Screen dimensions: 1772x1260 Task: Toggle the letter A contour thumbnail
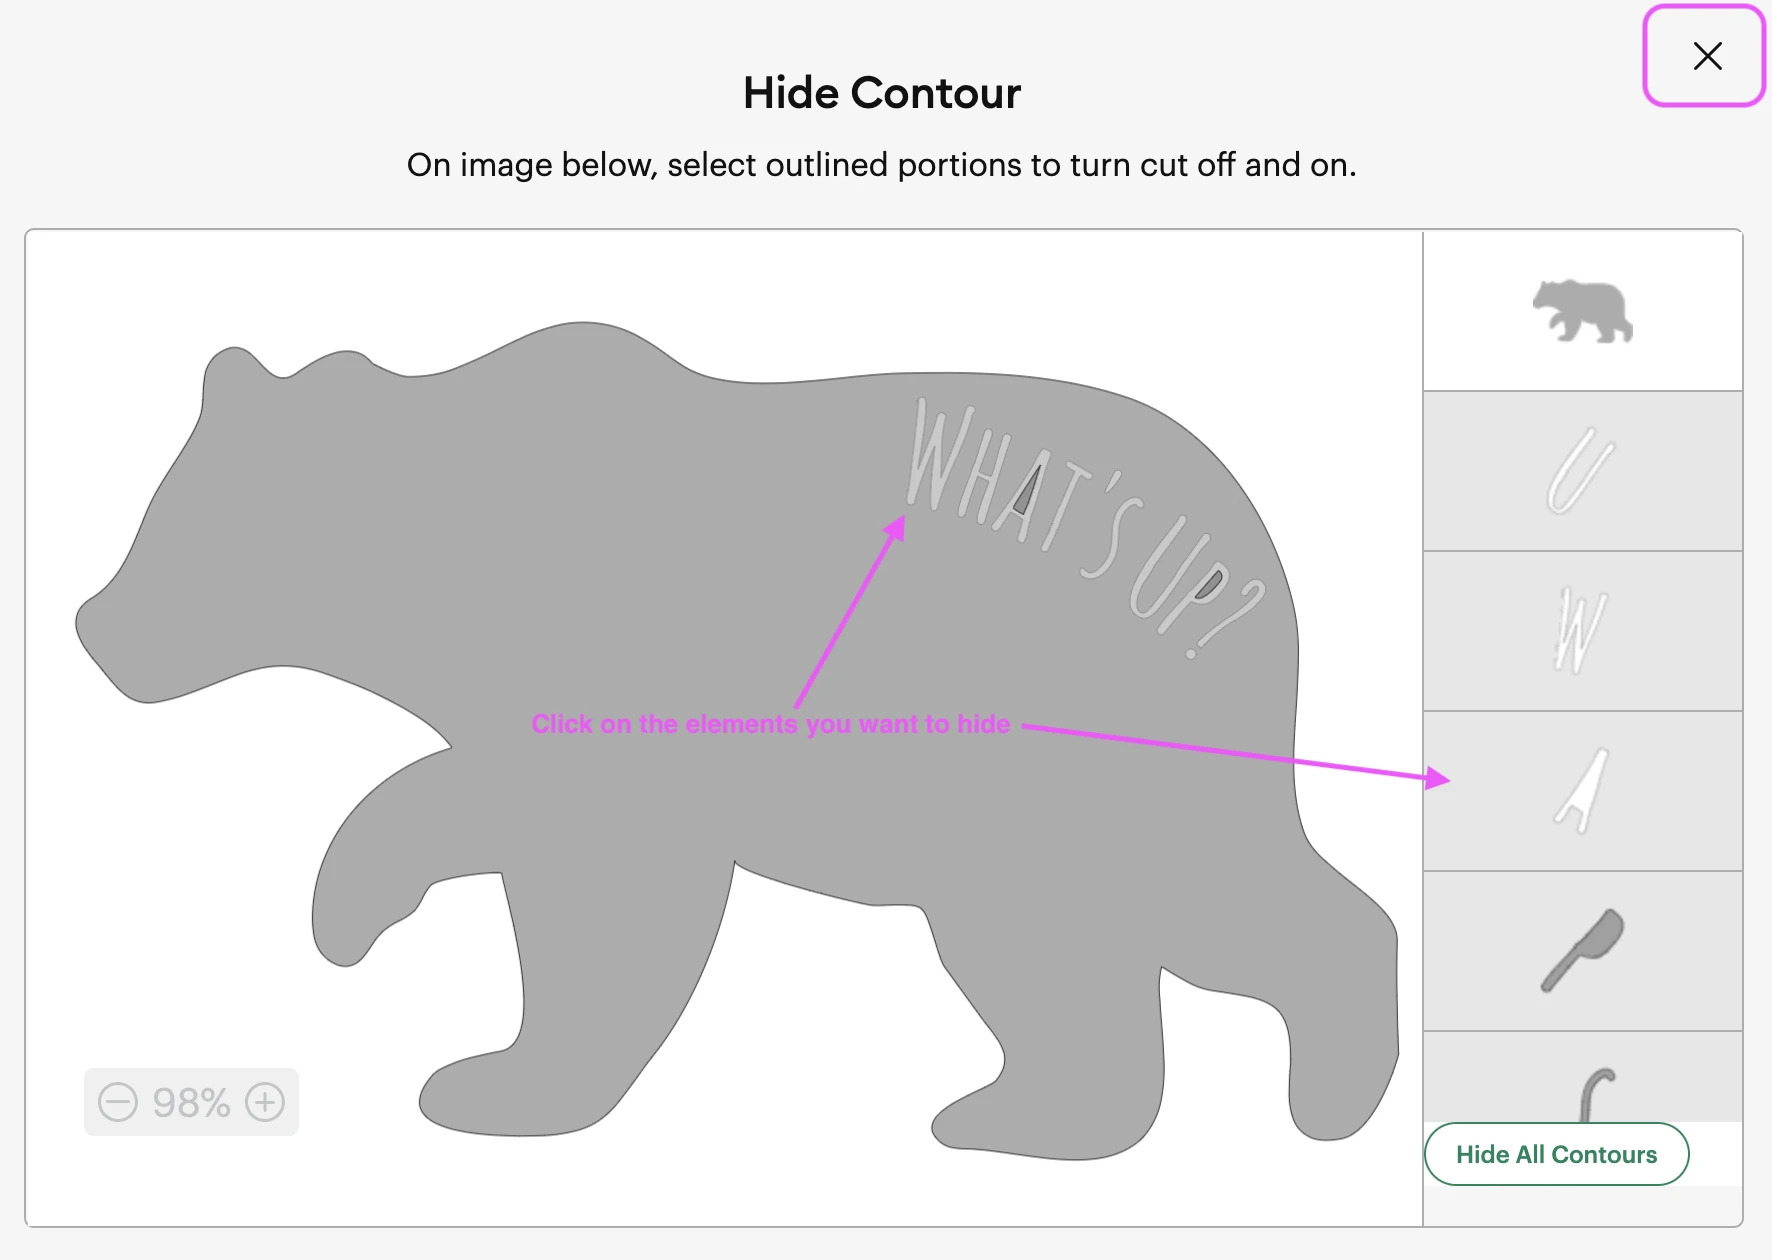[1582, 791]
